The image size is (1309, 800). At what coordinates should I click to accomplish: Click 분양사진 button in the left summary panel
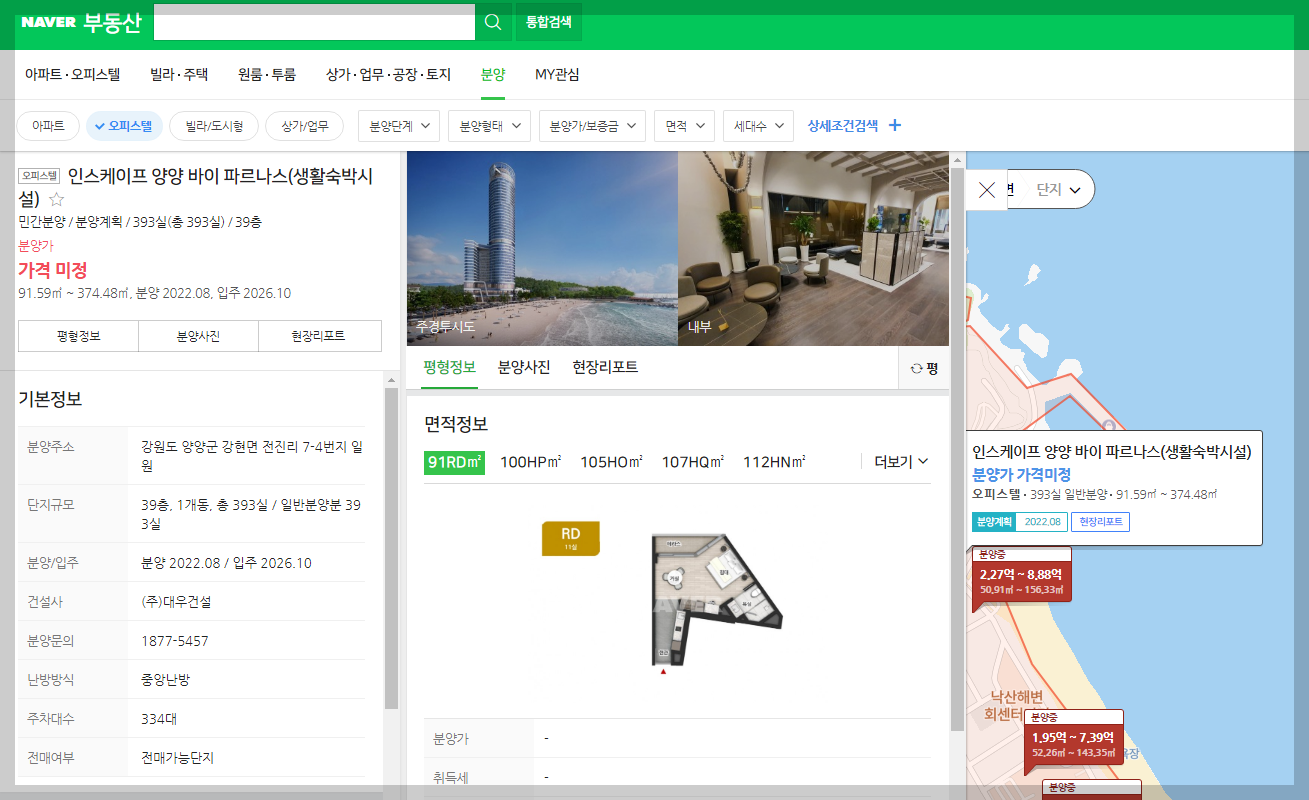click(x=198, y=336)
